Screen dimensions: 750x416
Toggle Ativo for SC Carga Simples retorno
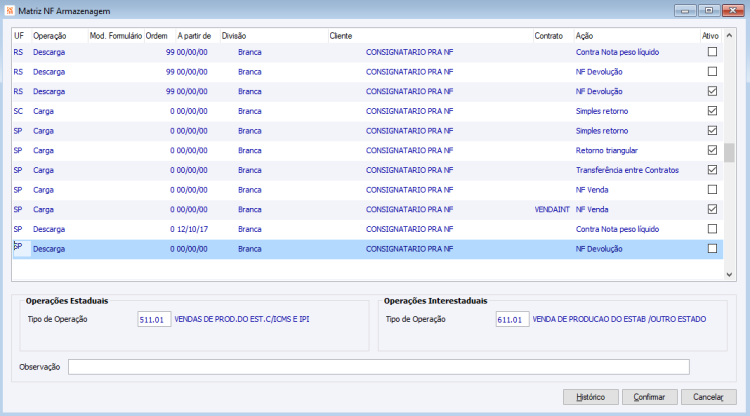(712, 111)
